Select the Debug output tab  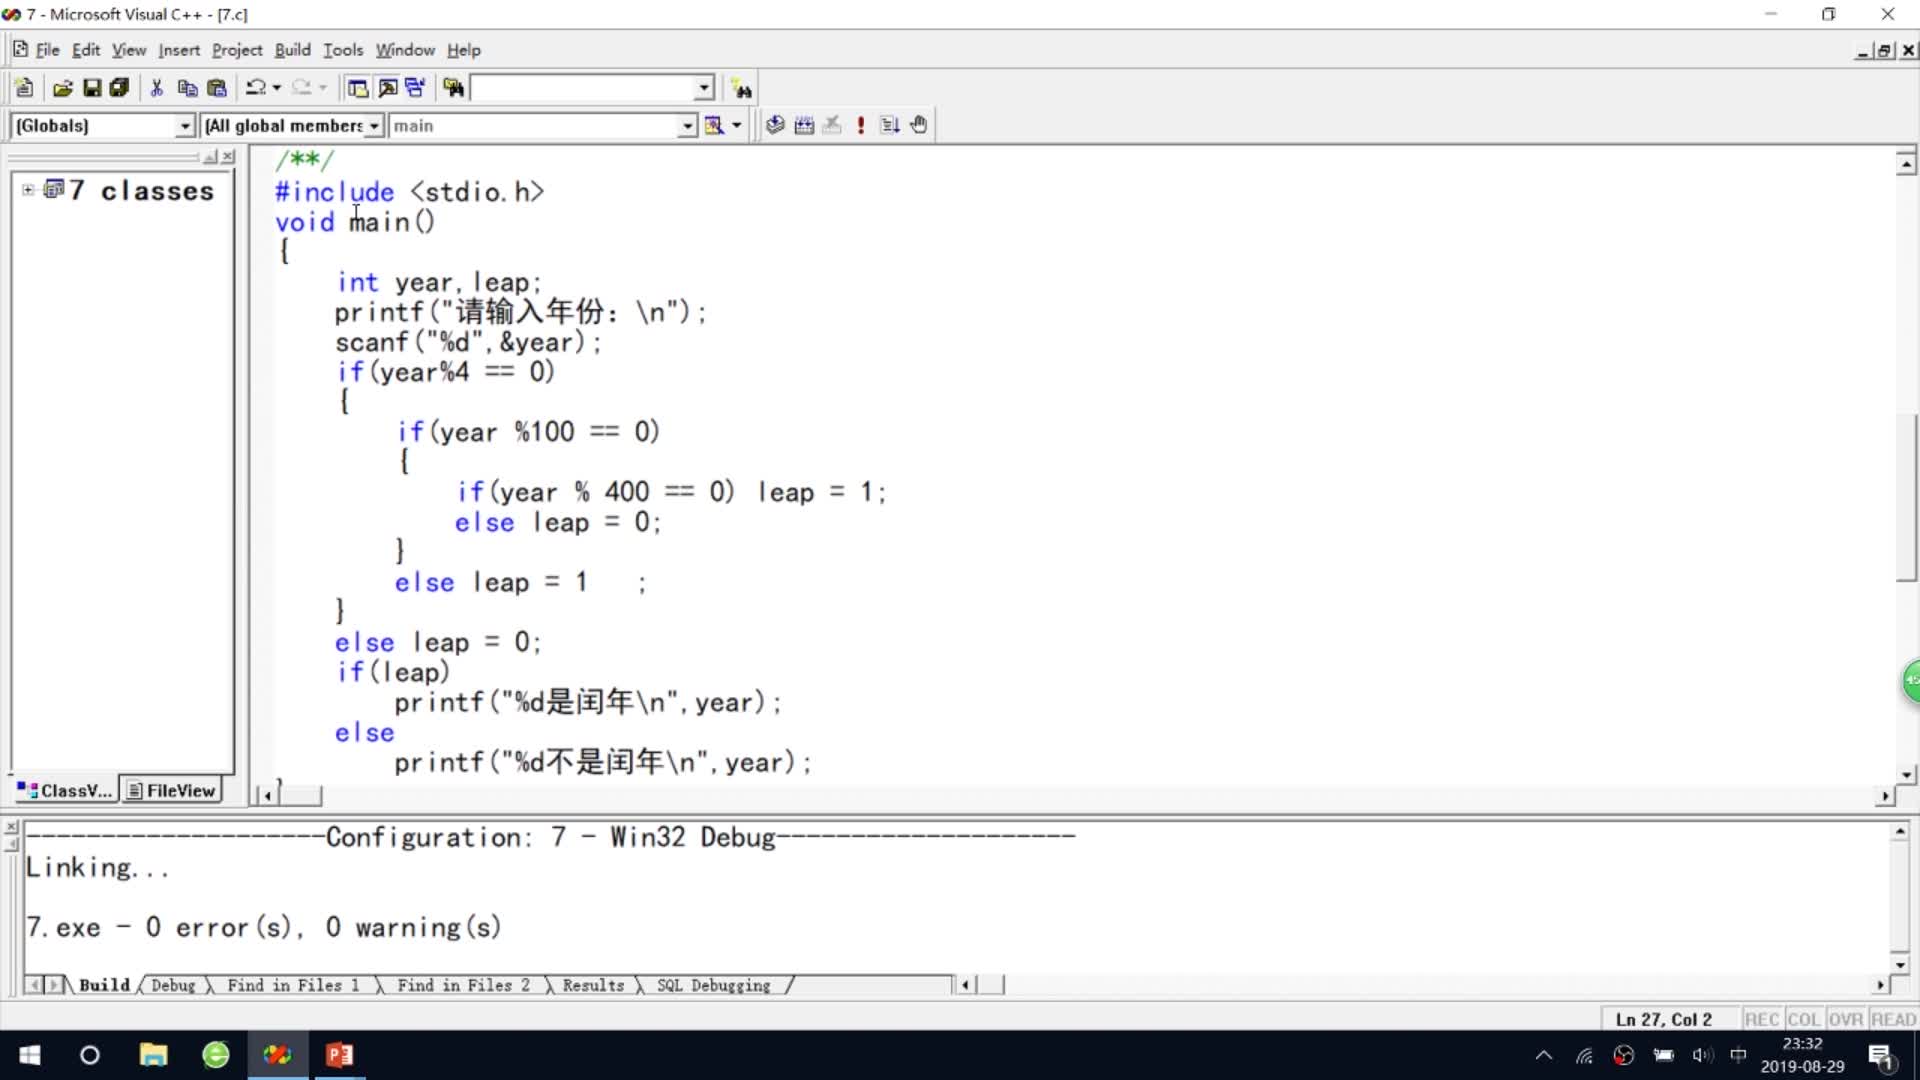173,985
